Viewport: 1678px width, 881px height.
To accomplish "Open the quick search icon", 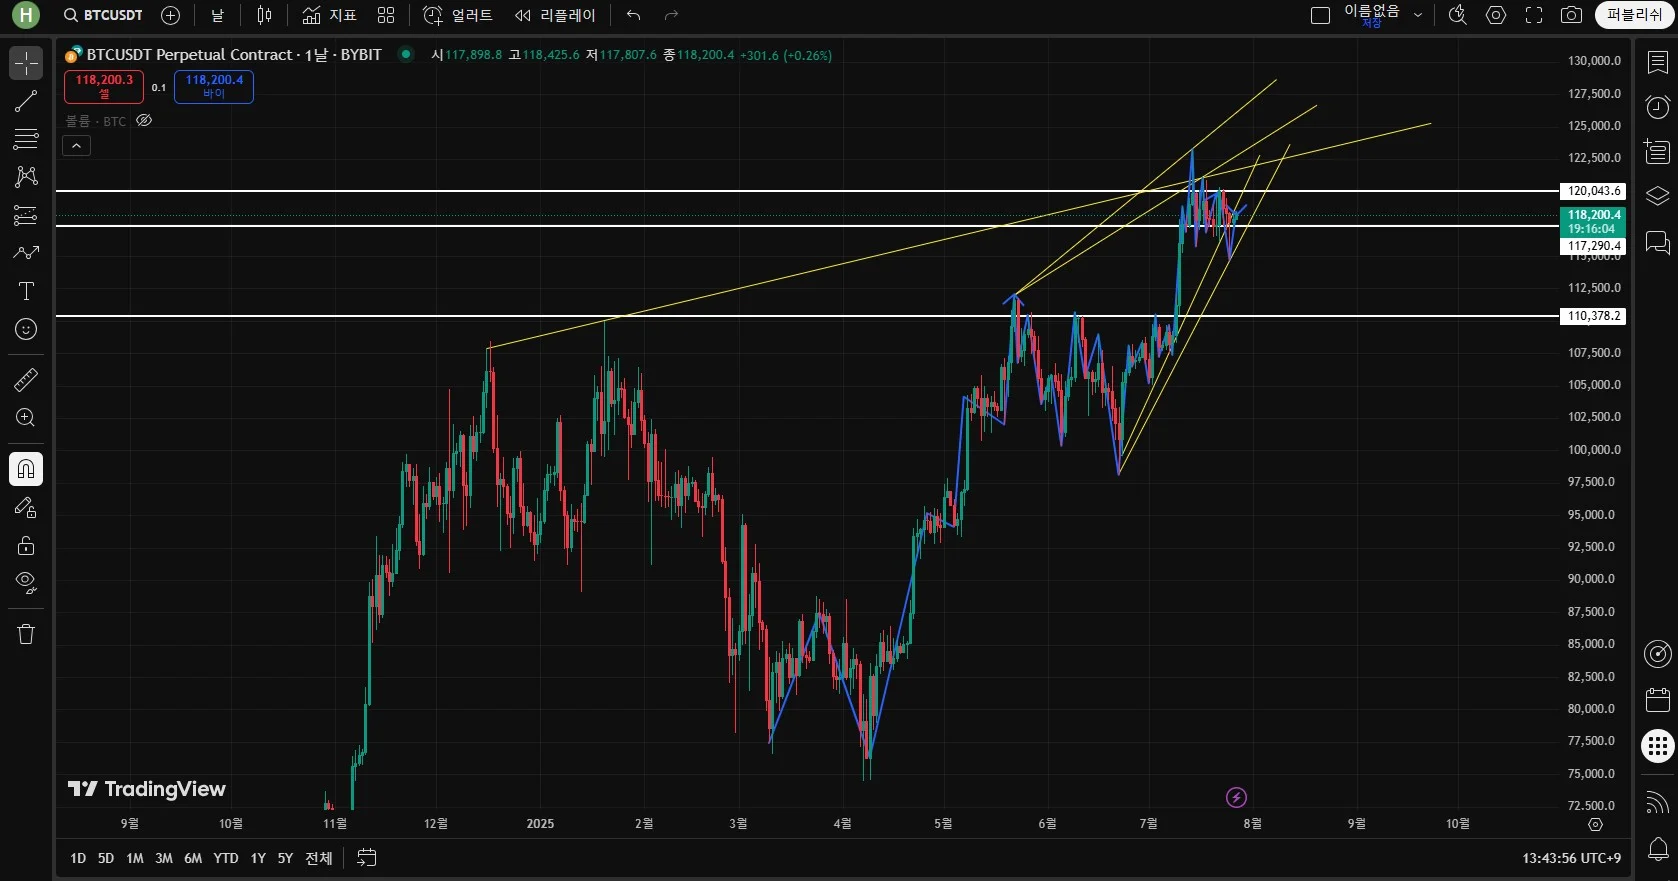I will tap(1458, 15).
